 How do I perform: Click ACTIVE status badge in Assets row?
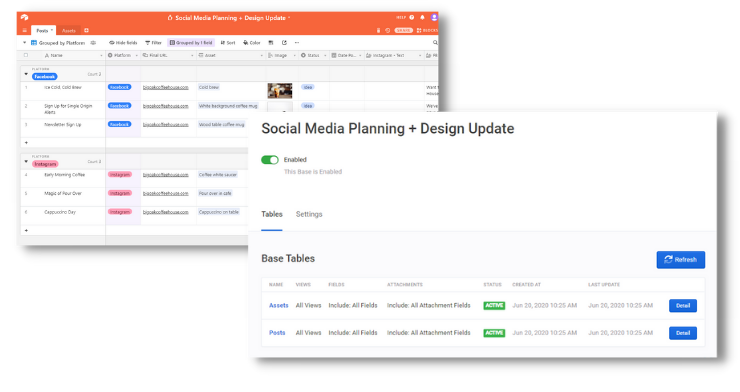(494, 306)
